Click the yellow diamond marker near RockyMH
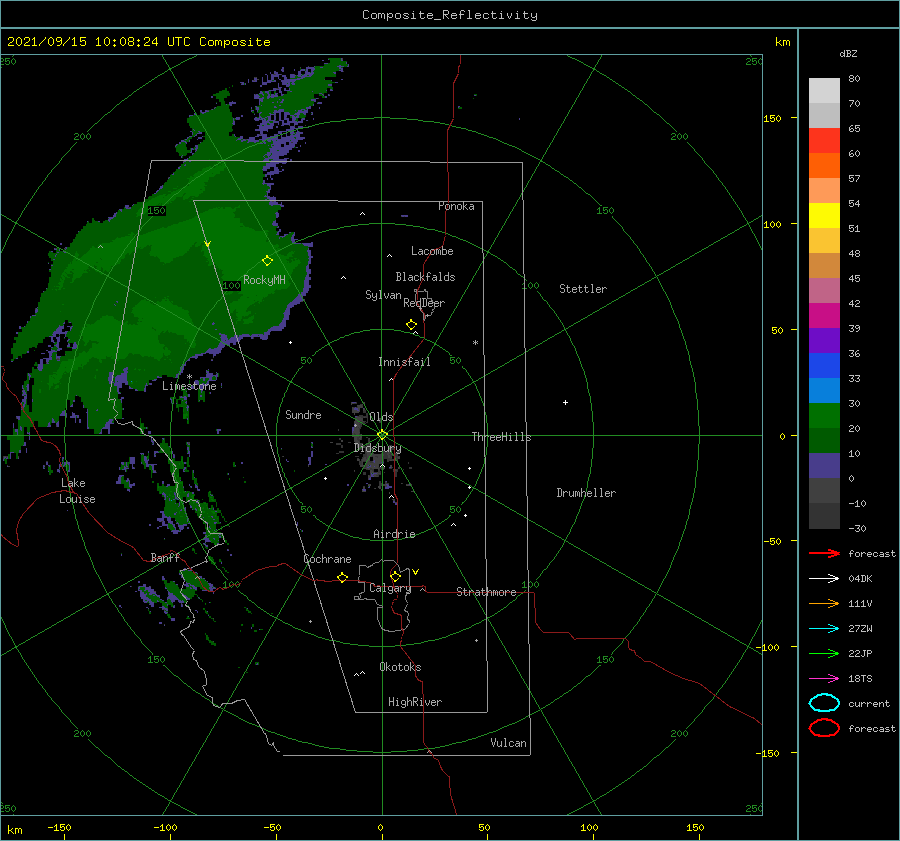 click(267, 261)
